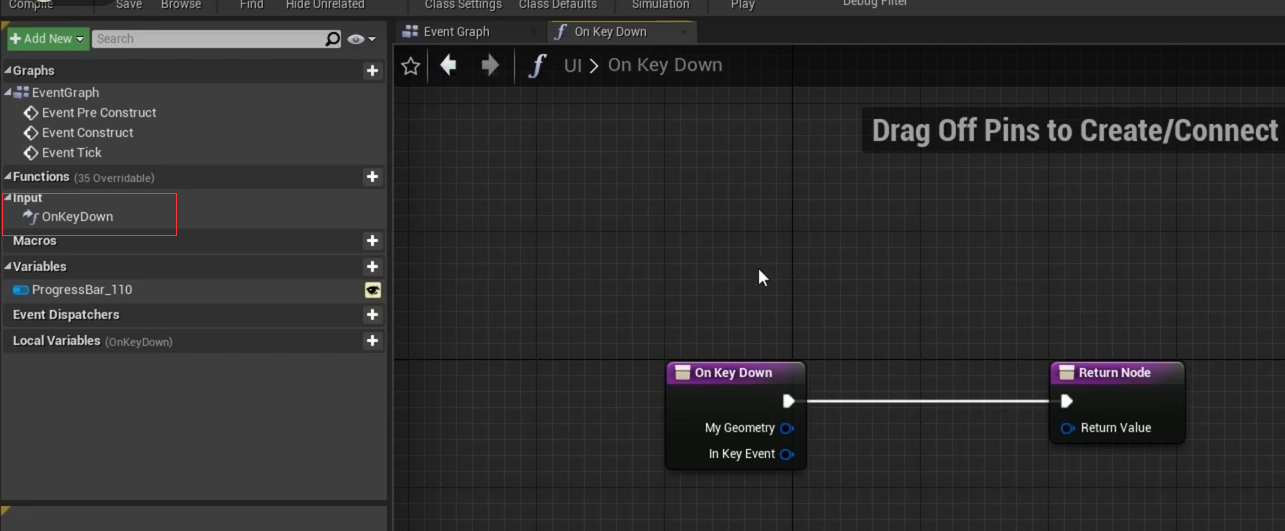The height and width of the screenshot is (531, 1285).
Task: Click the UI breadcrumb link
Action: 572,66
